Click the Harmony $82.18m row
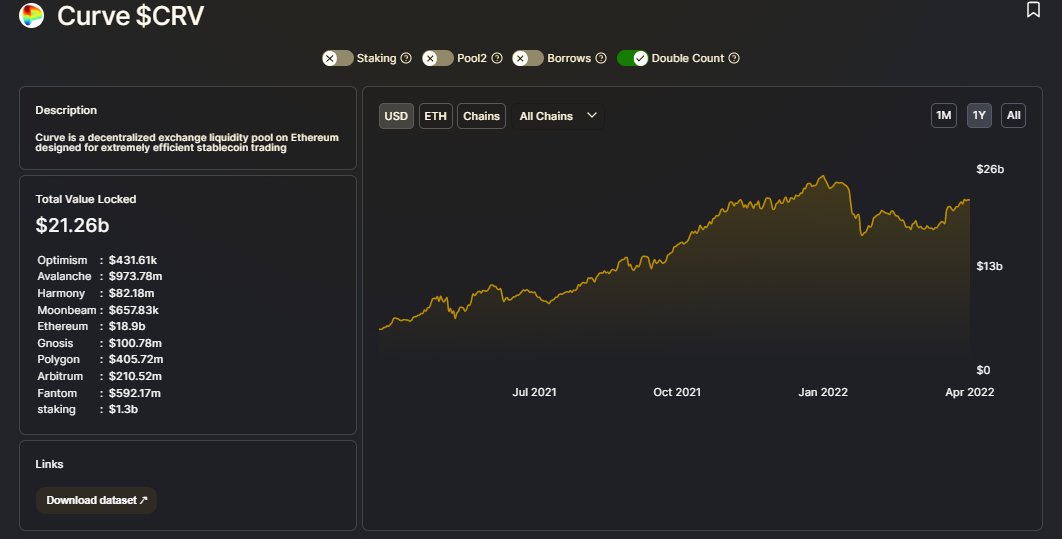Screen dimensions: 1062x539 [95, 293]
